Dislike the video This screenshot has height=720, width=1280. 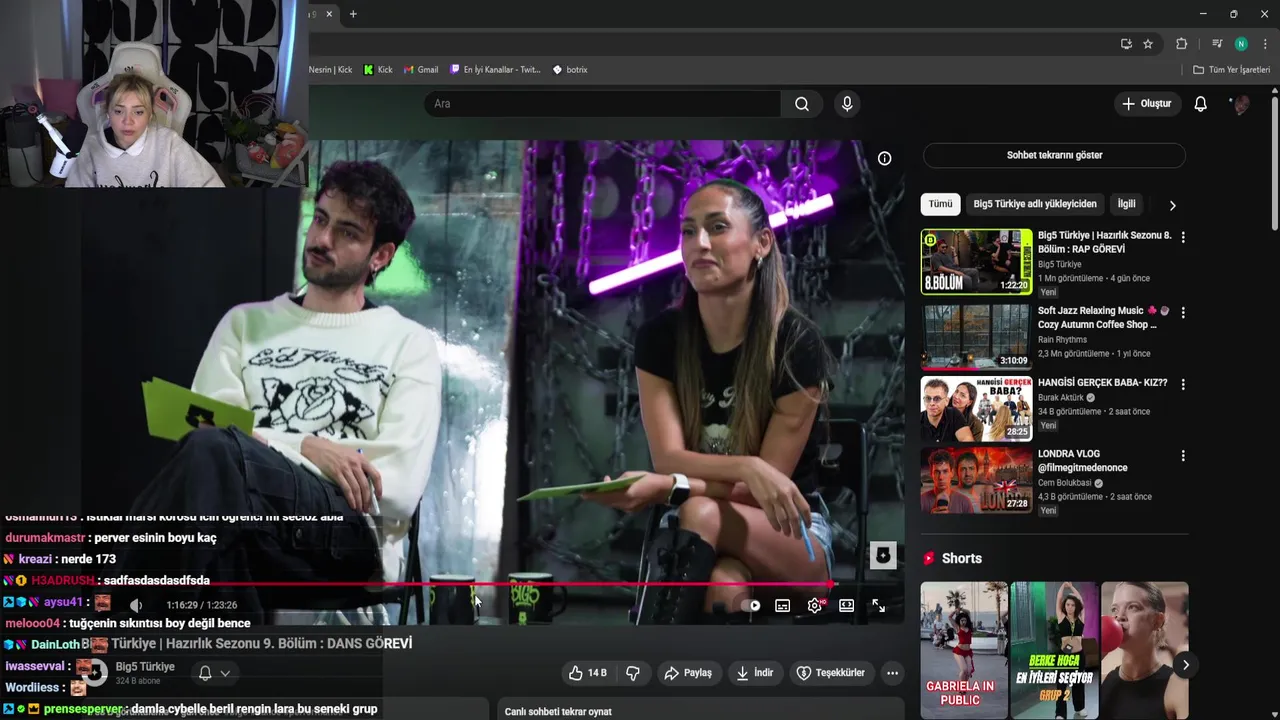[633, 673]
